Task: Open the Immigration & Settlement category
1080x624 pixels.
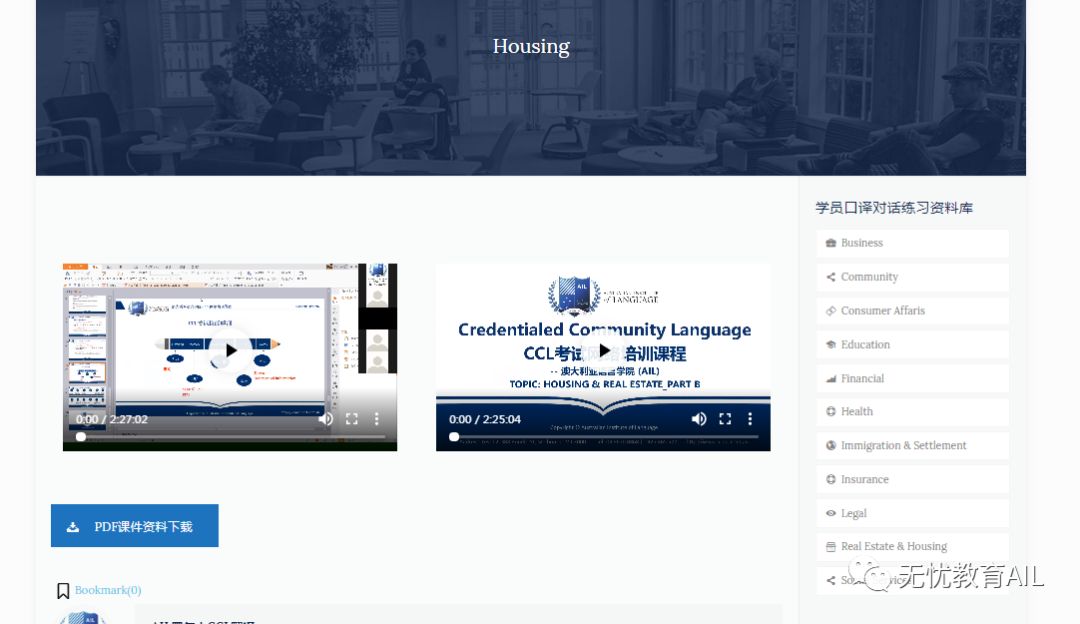Action: pos(912,446)
